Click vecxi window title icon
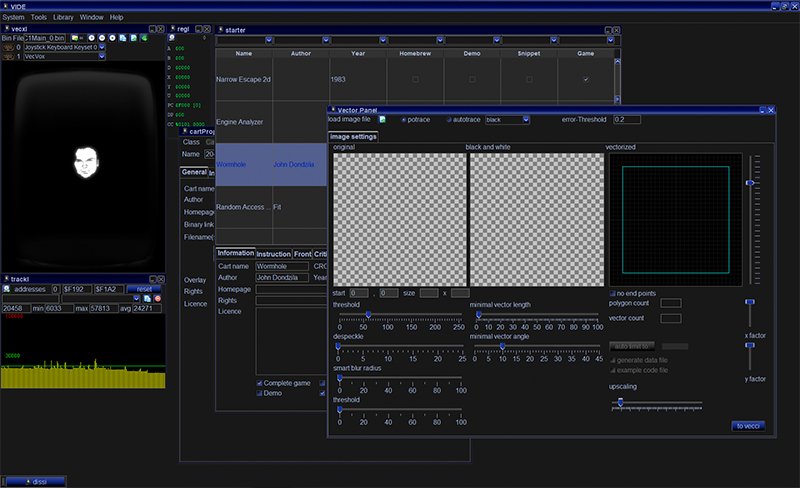The image size is (800, 488). pyautogui.click(x=7, y=29)
